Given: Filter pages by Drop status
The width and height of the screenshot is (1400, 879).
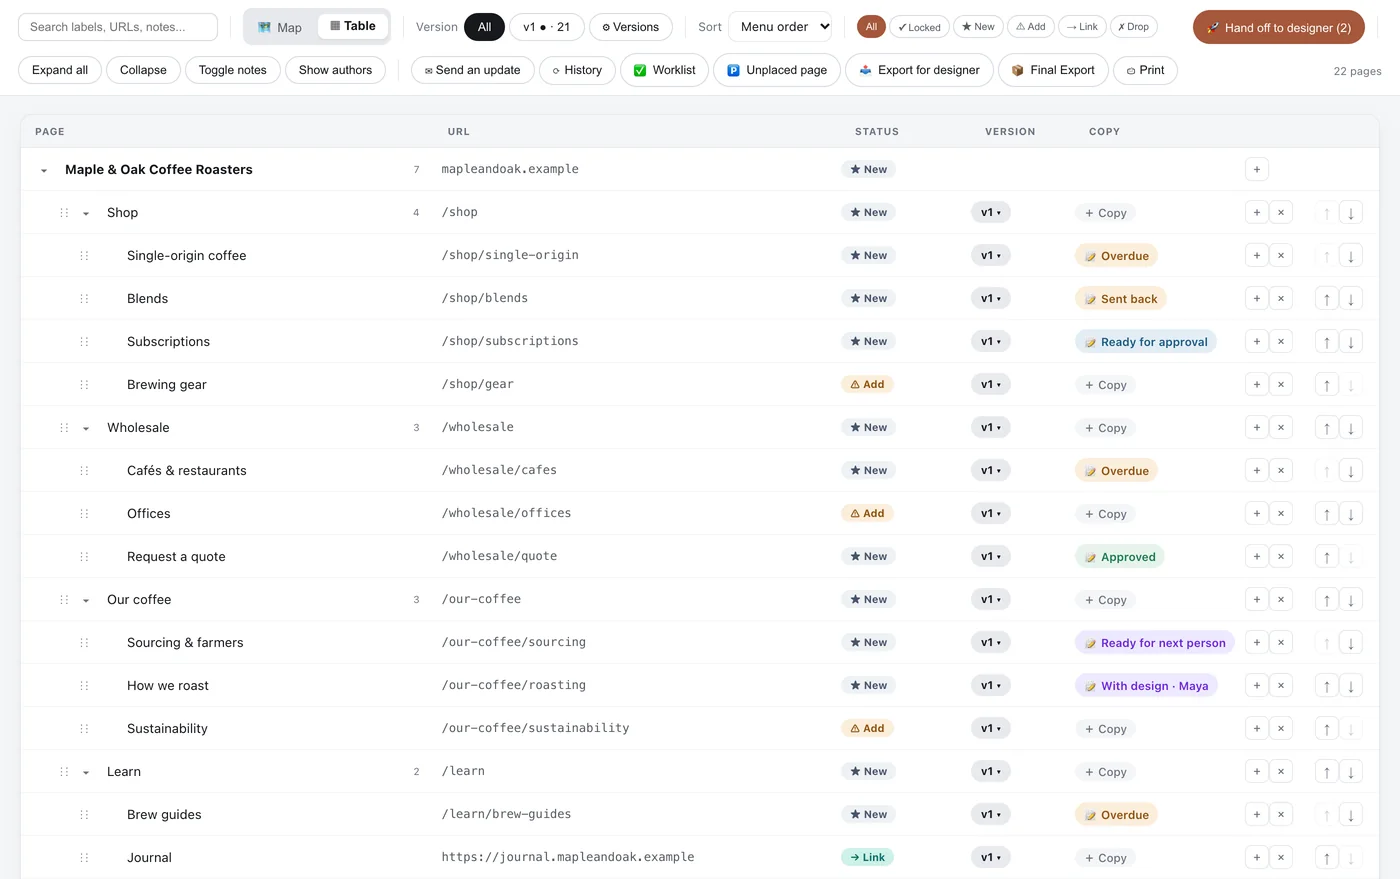Looking at the screenshot, I should [1134, 27].
